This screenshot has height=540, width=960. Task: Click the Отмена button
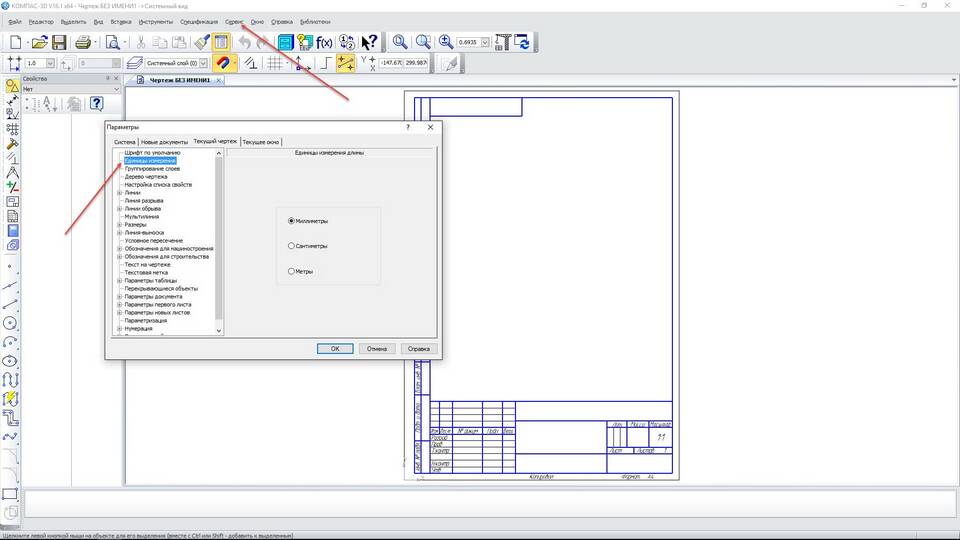(376, 349)
